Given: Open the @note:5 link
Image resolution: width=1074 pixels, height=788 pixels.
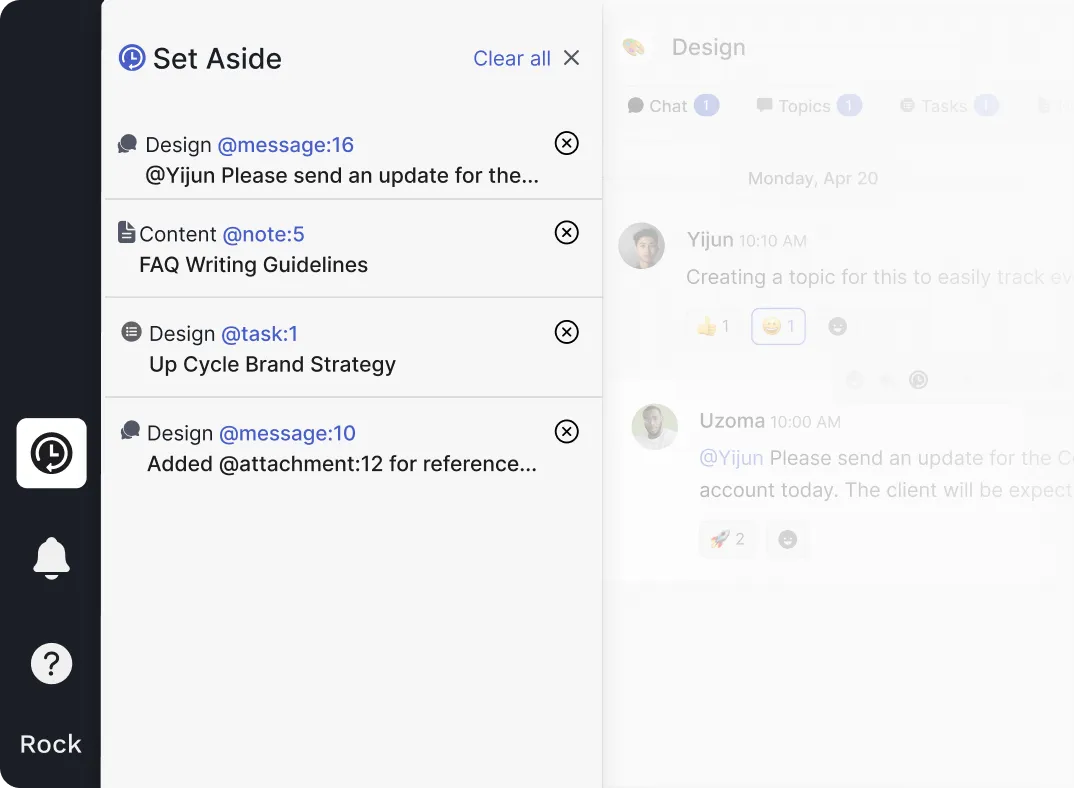Looking at the screenshot, I should 264,234.
